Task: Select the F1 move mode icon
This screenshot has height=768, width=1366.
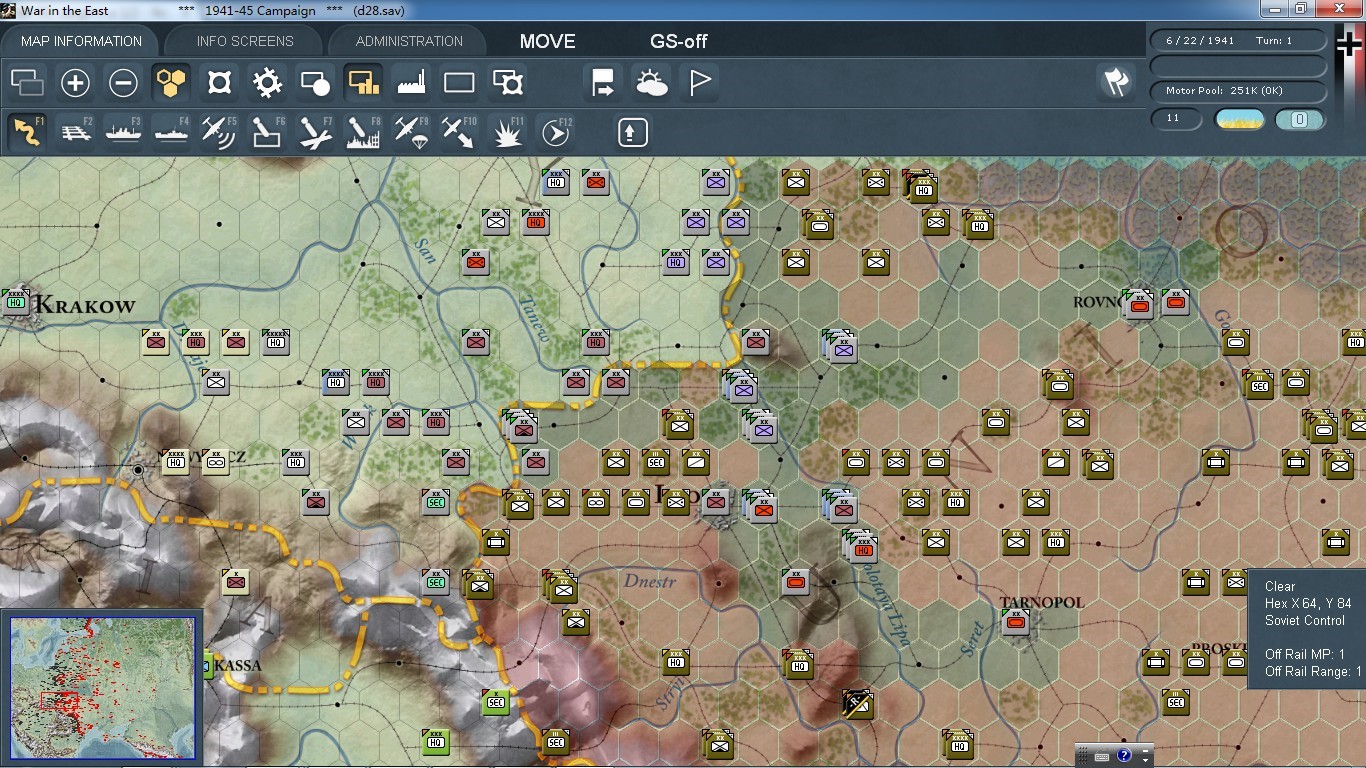Action: coord(28,132)
